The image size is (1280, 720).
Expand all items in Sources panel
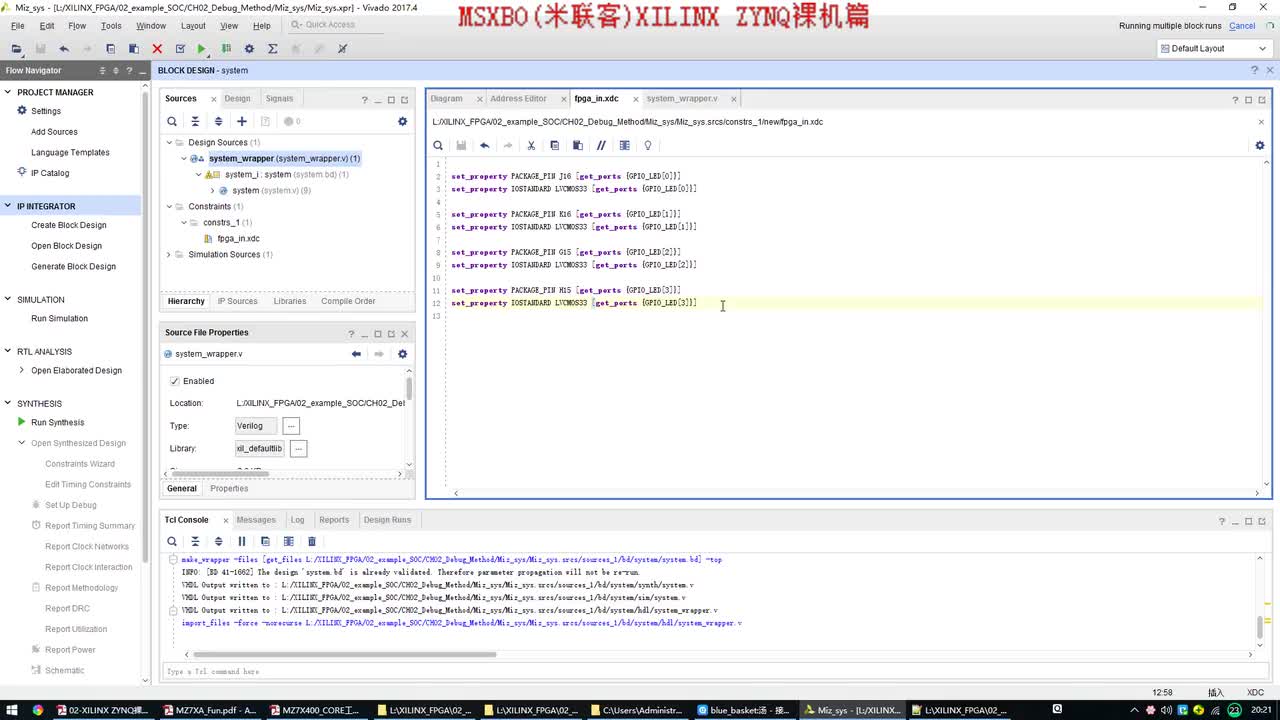point(218,121)
